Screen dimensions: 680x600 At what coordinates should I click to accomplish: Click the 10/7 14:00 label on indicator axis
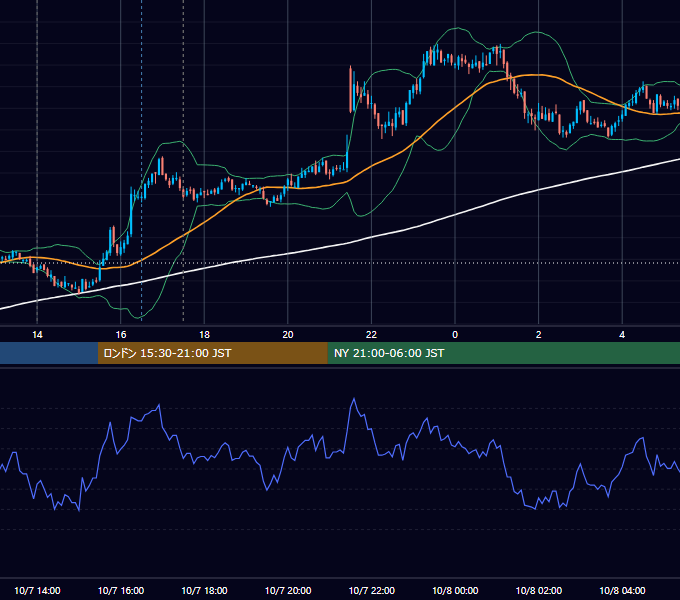point(37,590)
